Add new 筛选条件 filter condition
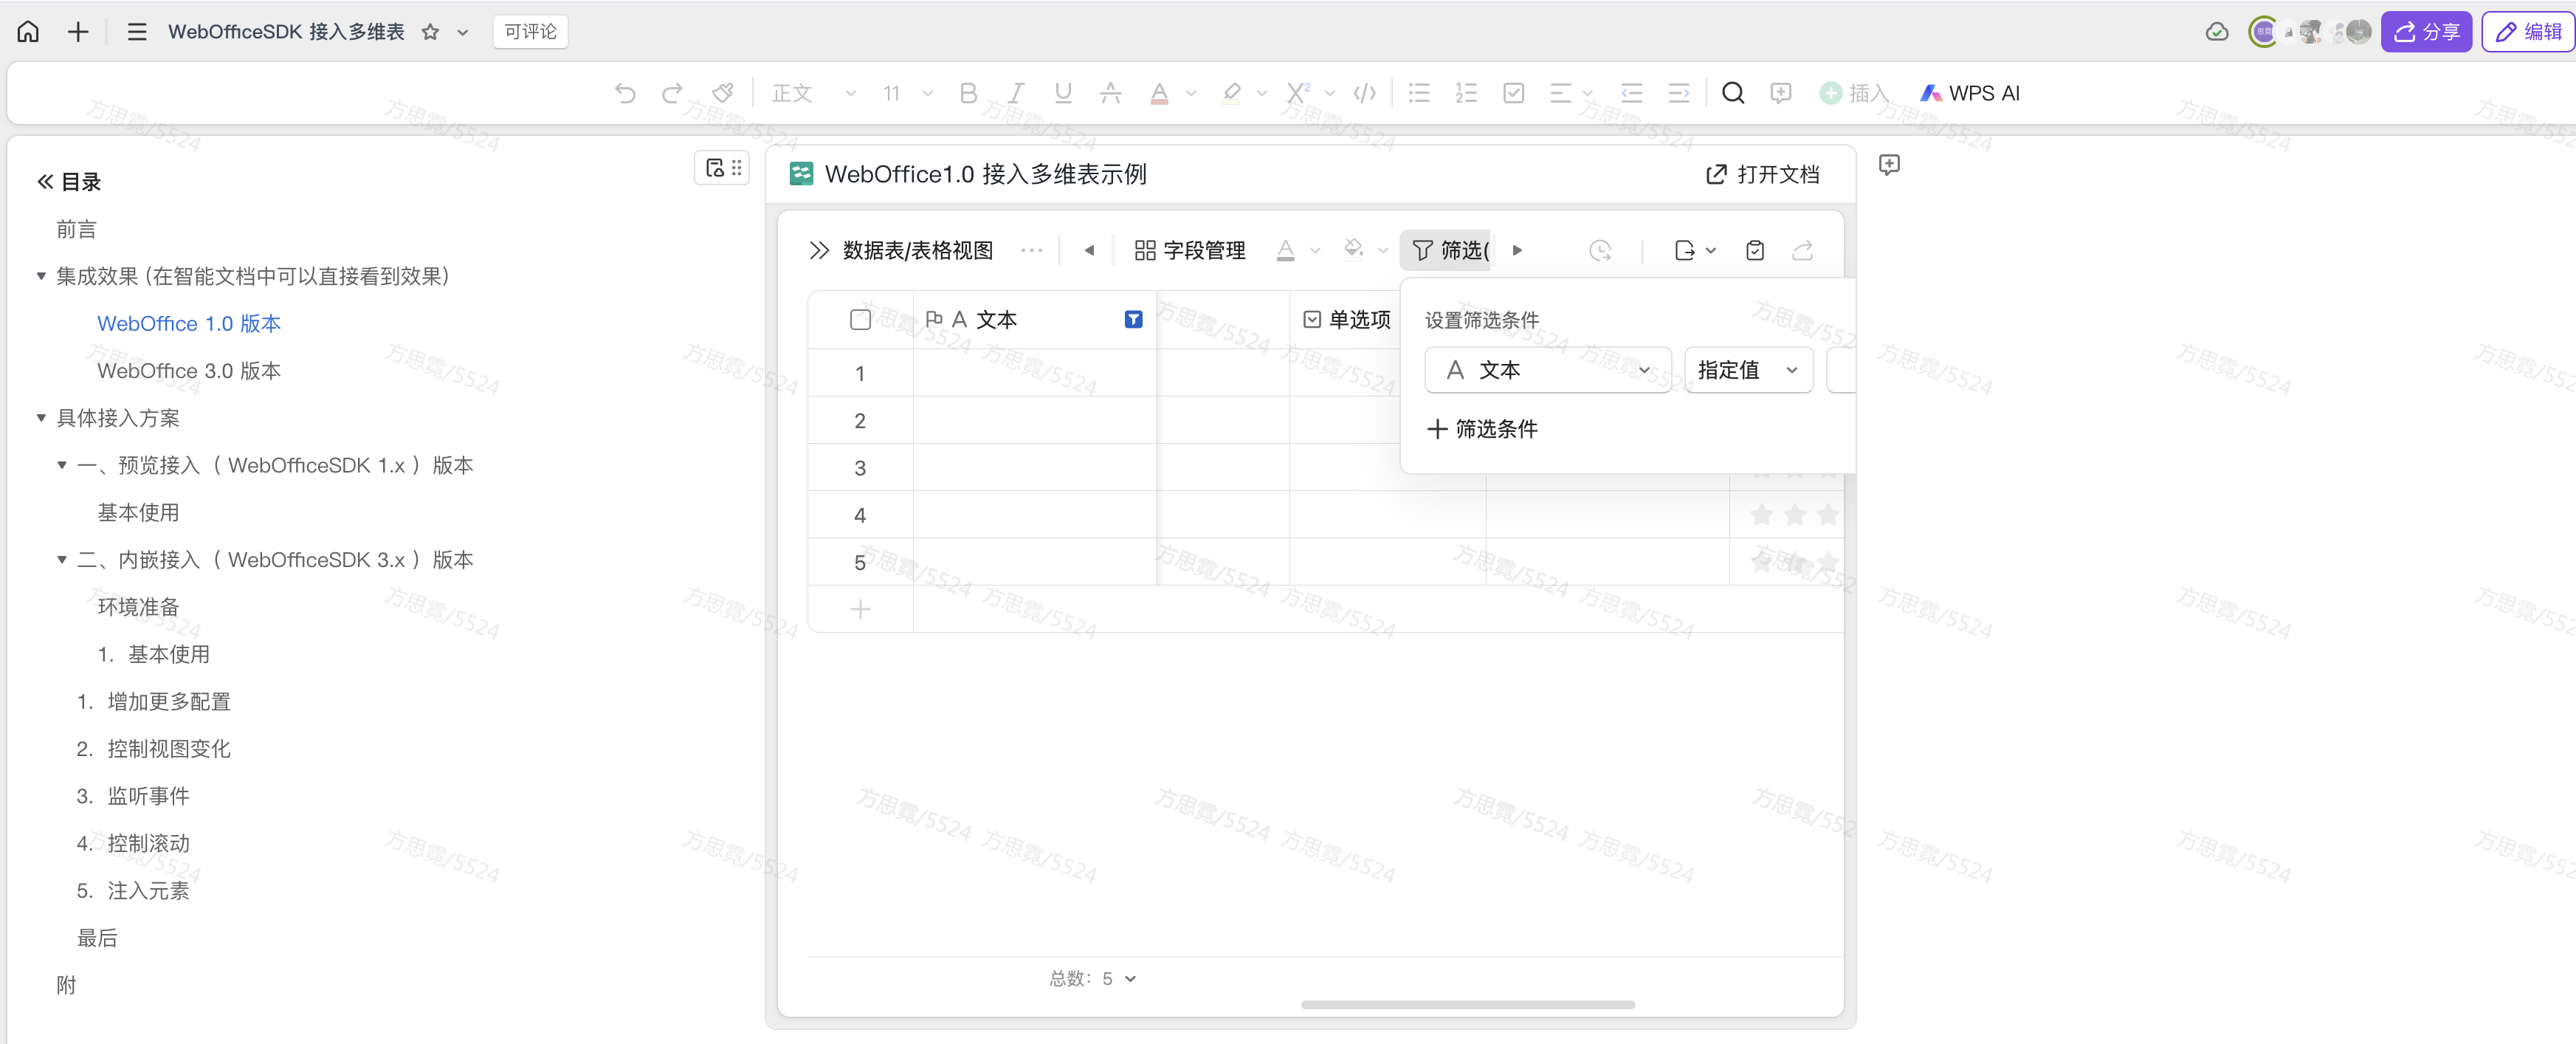 [1482, 429]
